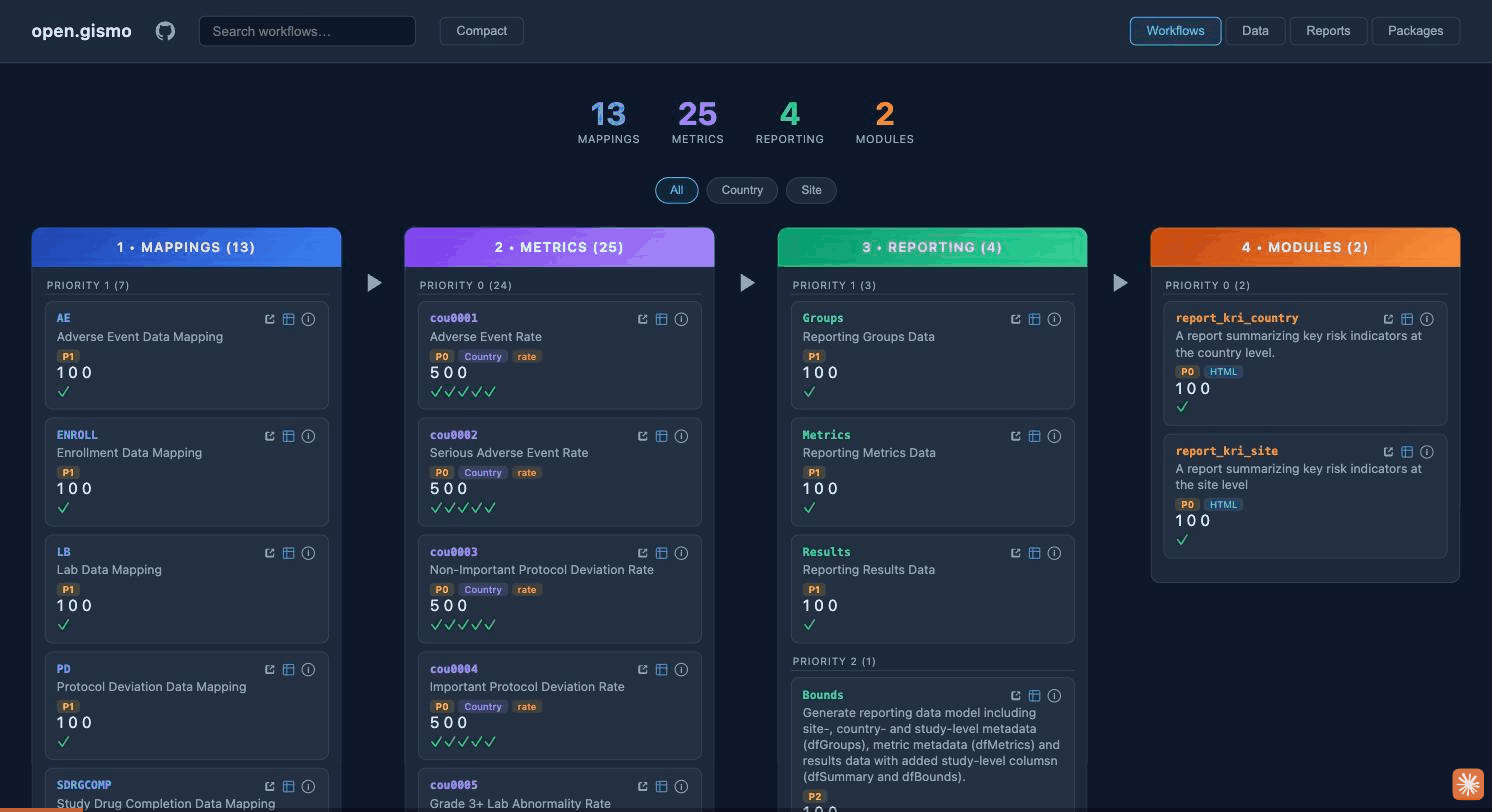Click rate tag on cou0004 card
The image size is (1492, 812).
click(527, 707)
